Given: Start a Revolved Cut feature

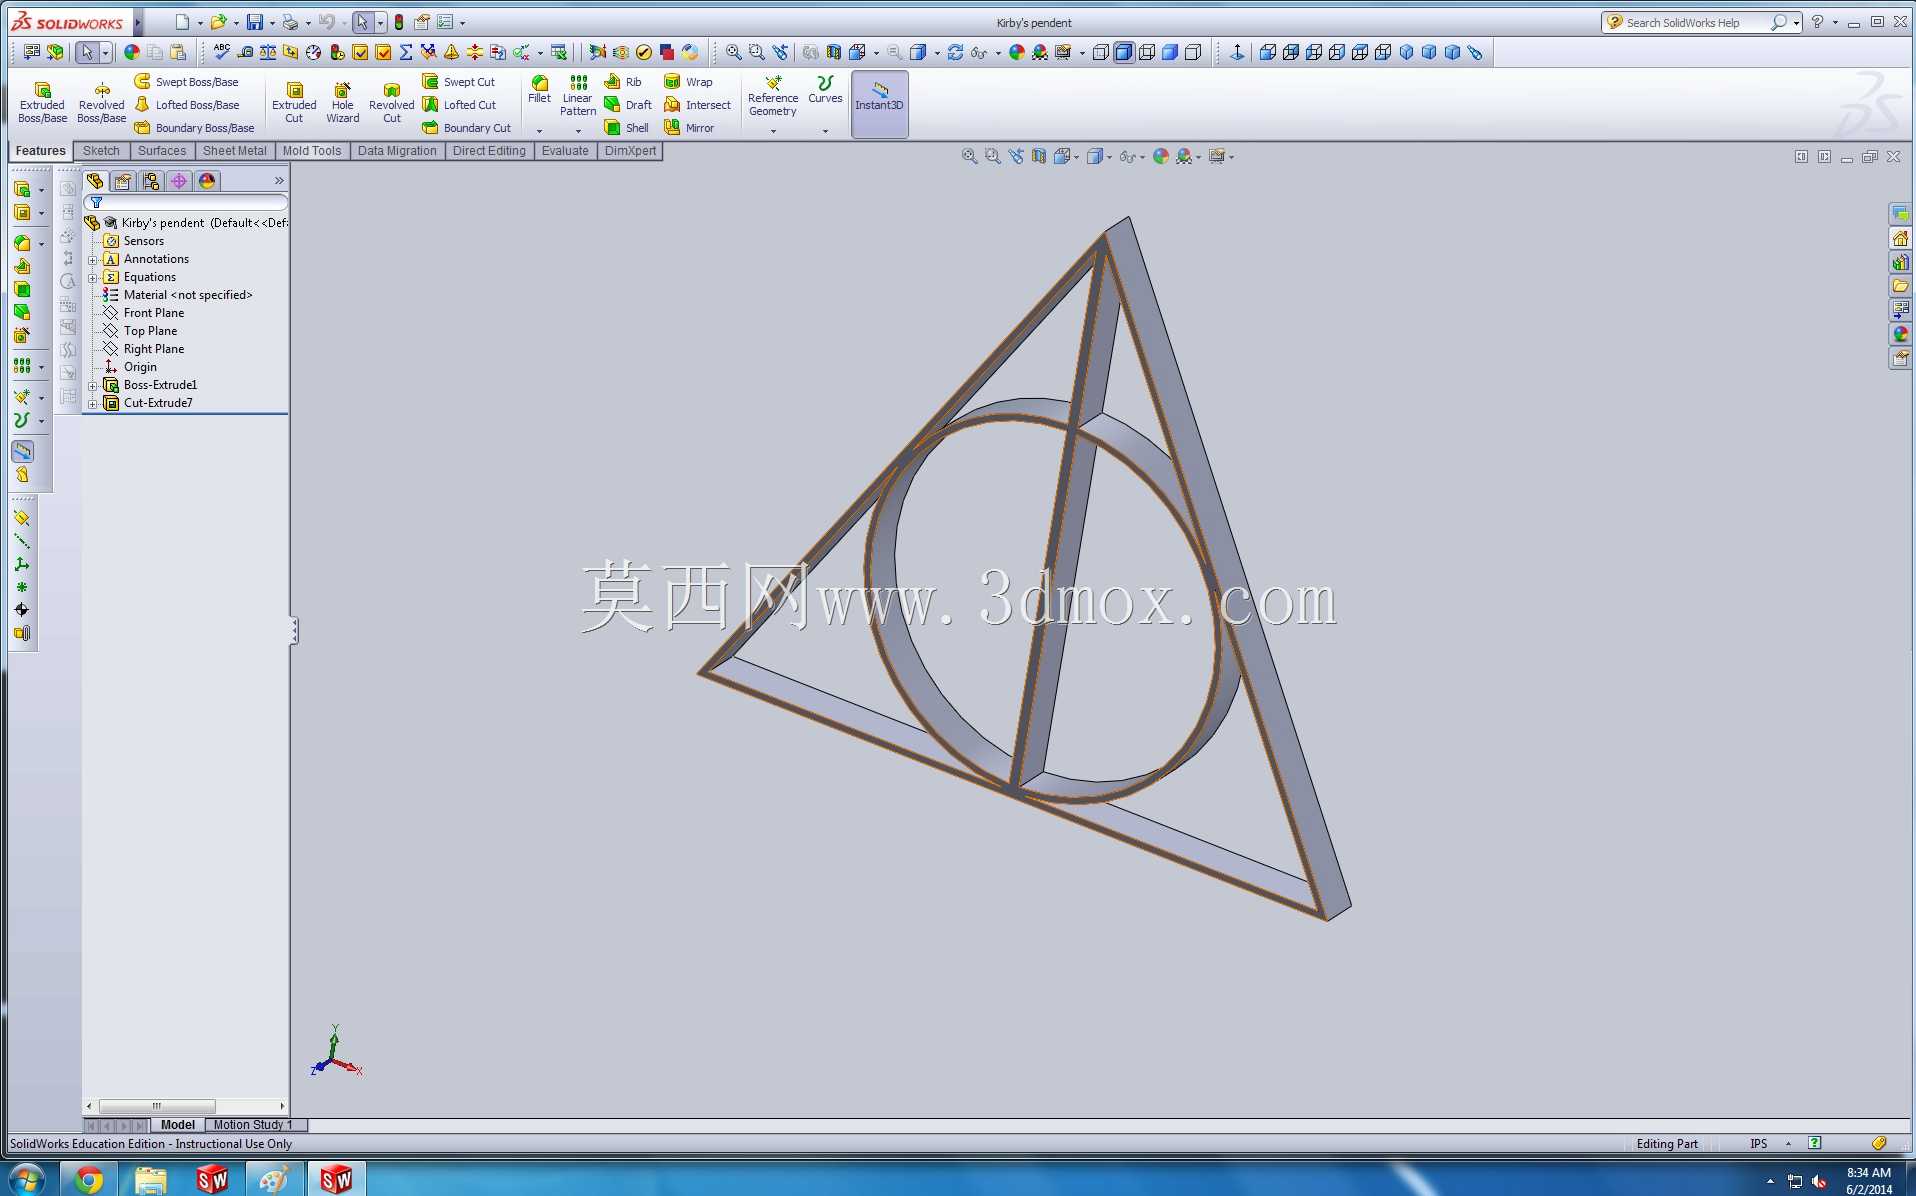Looking at the screenshot, I should [391, 103].
